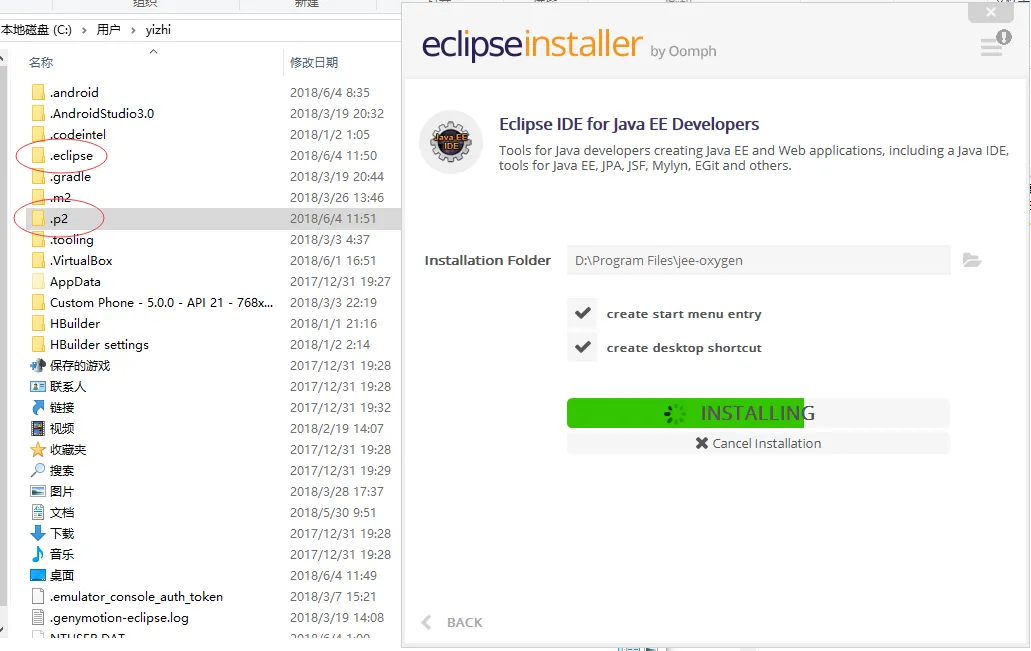Click the back arrow icon in installer
1031x651 pixels.
tap(427, 622)
